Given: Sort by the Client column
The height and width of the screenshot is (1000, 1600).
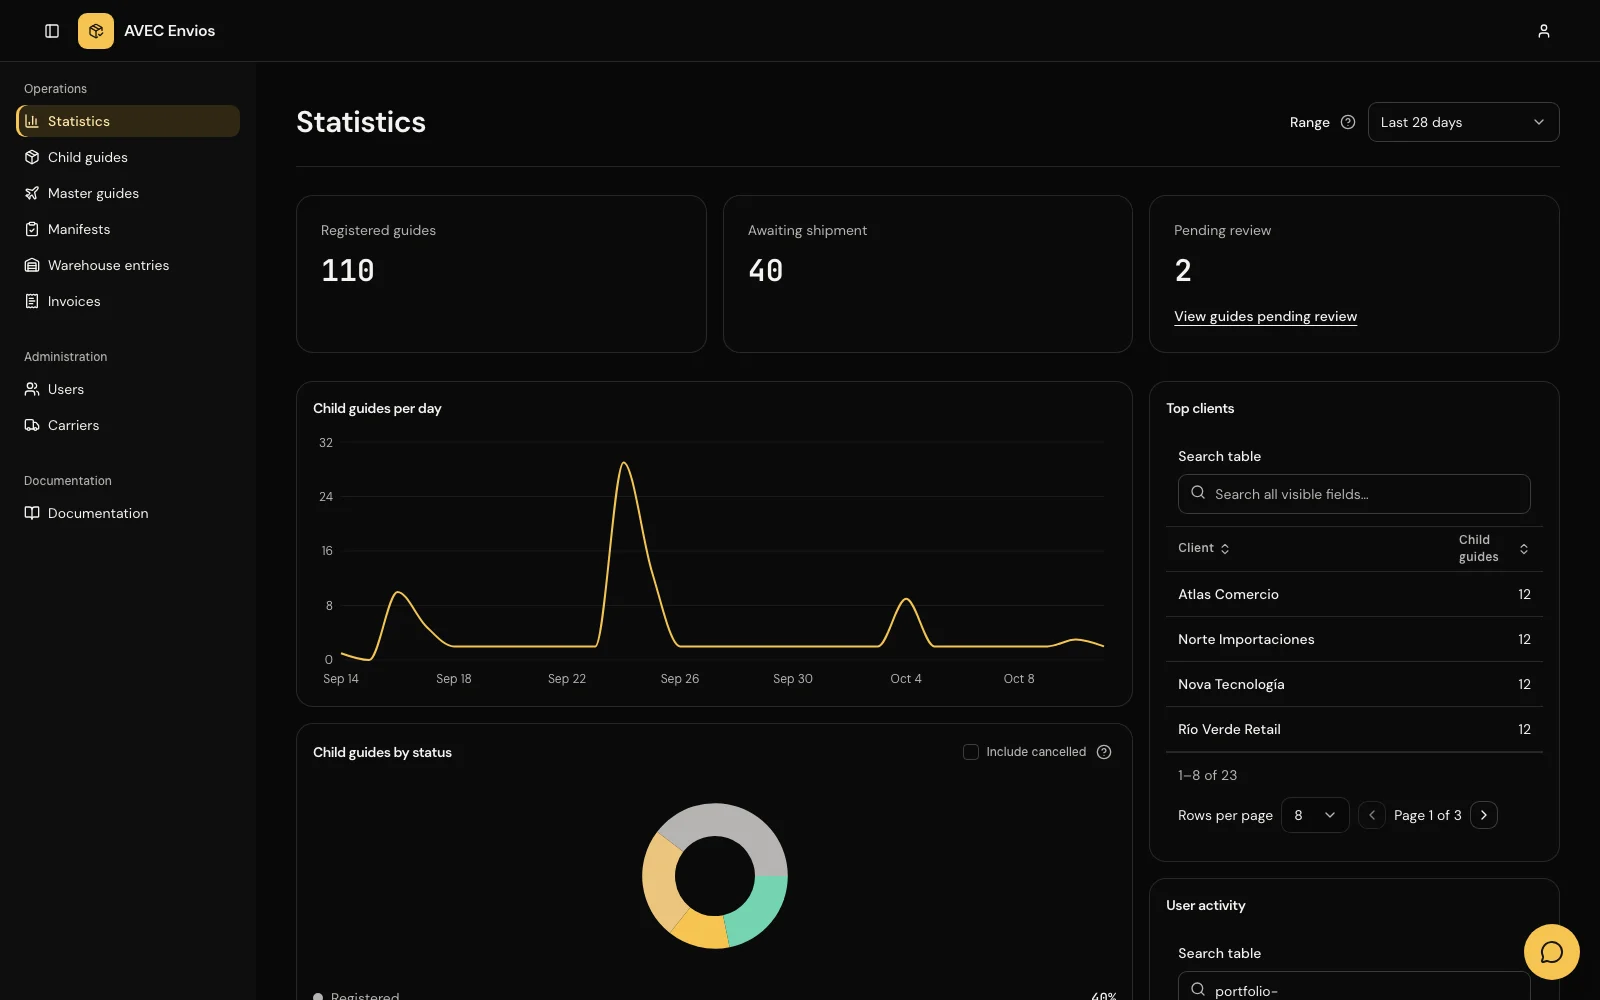Looking at the screenshot, I should tap(1204, 548).
